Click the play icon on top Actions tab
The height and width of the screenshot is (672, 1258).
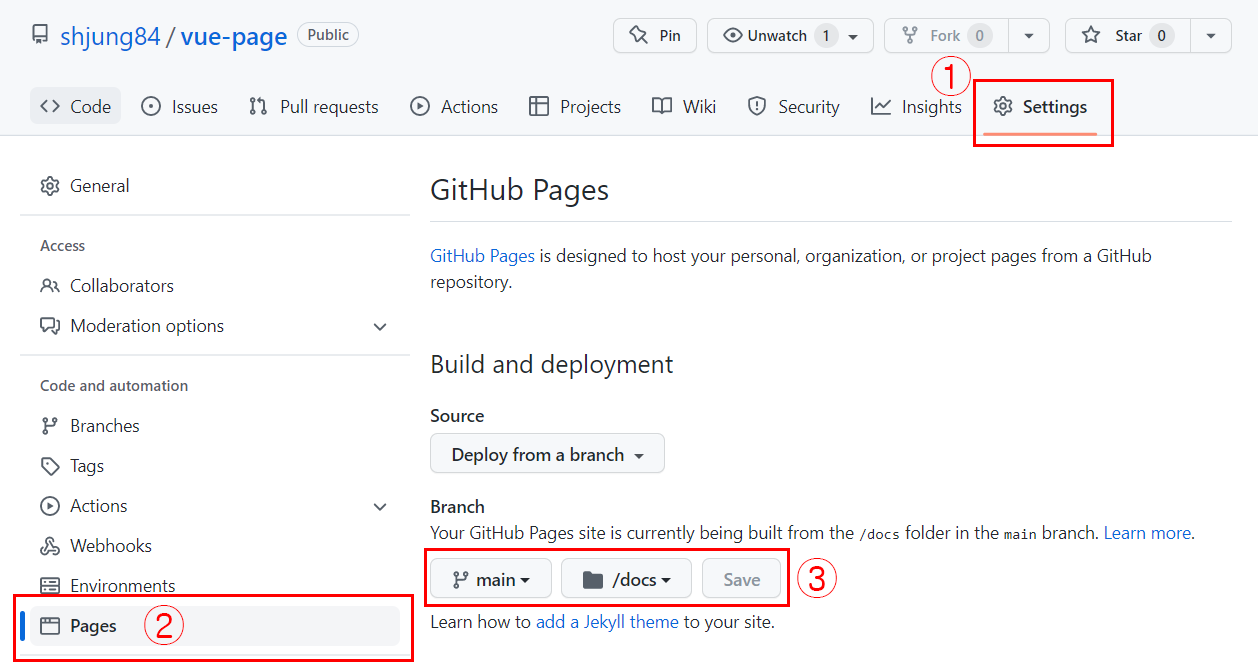(x=420, y=106)
